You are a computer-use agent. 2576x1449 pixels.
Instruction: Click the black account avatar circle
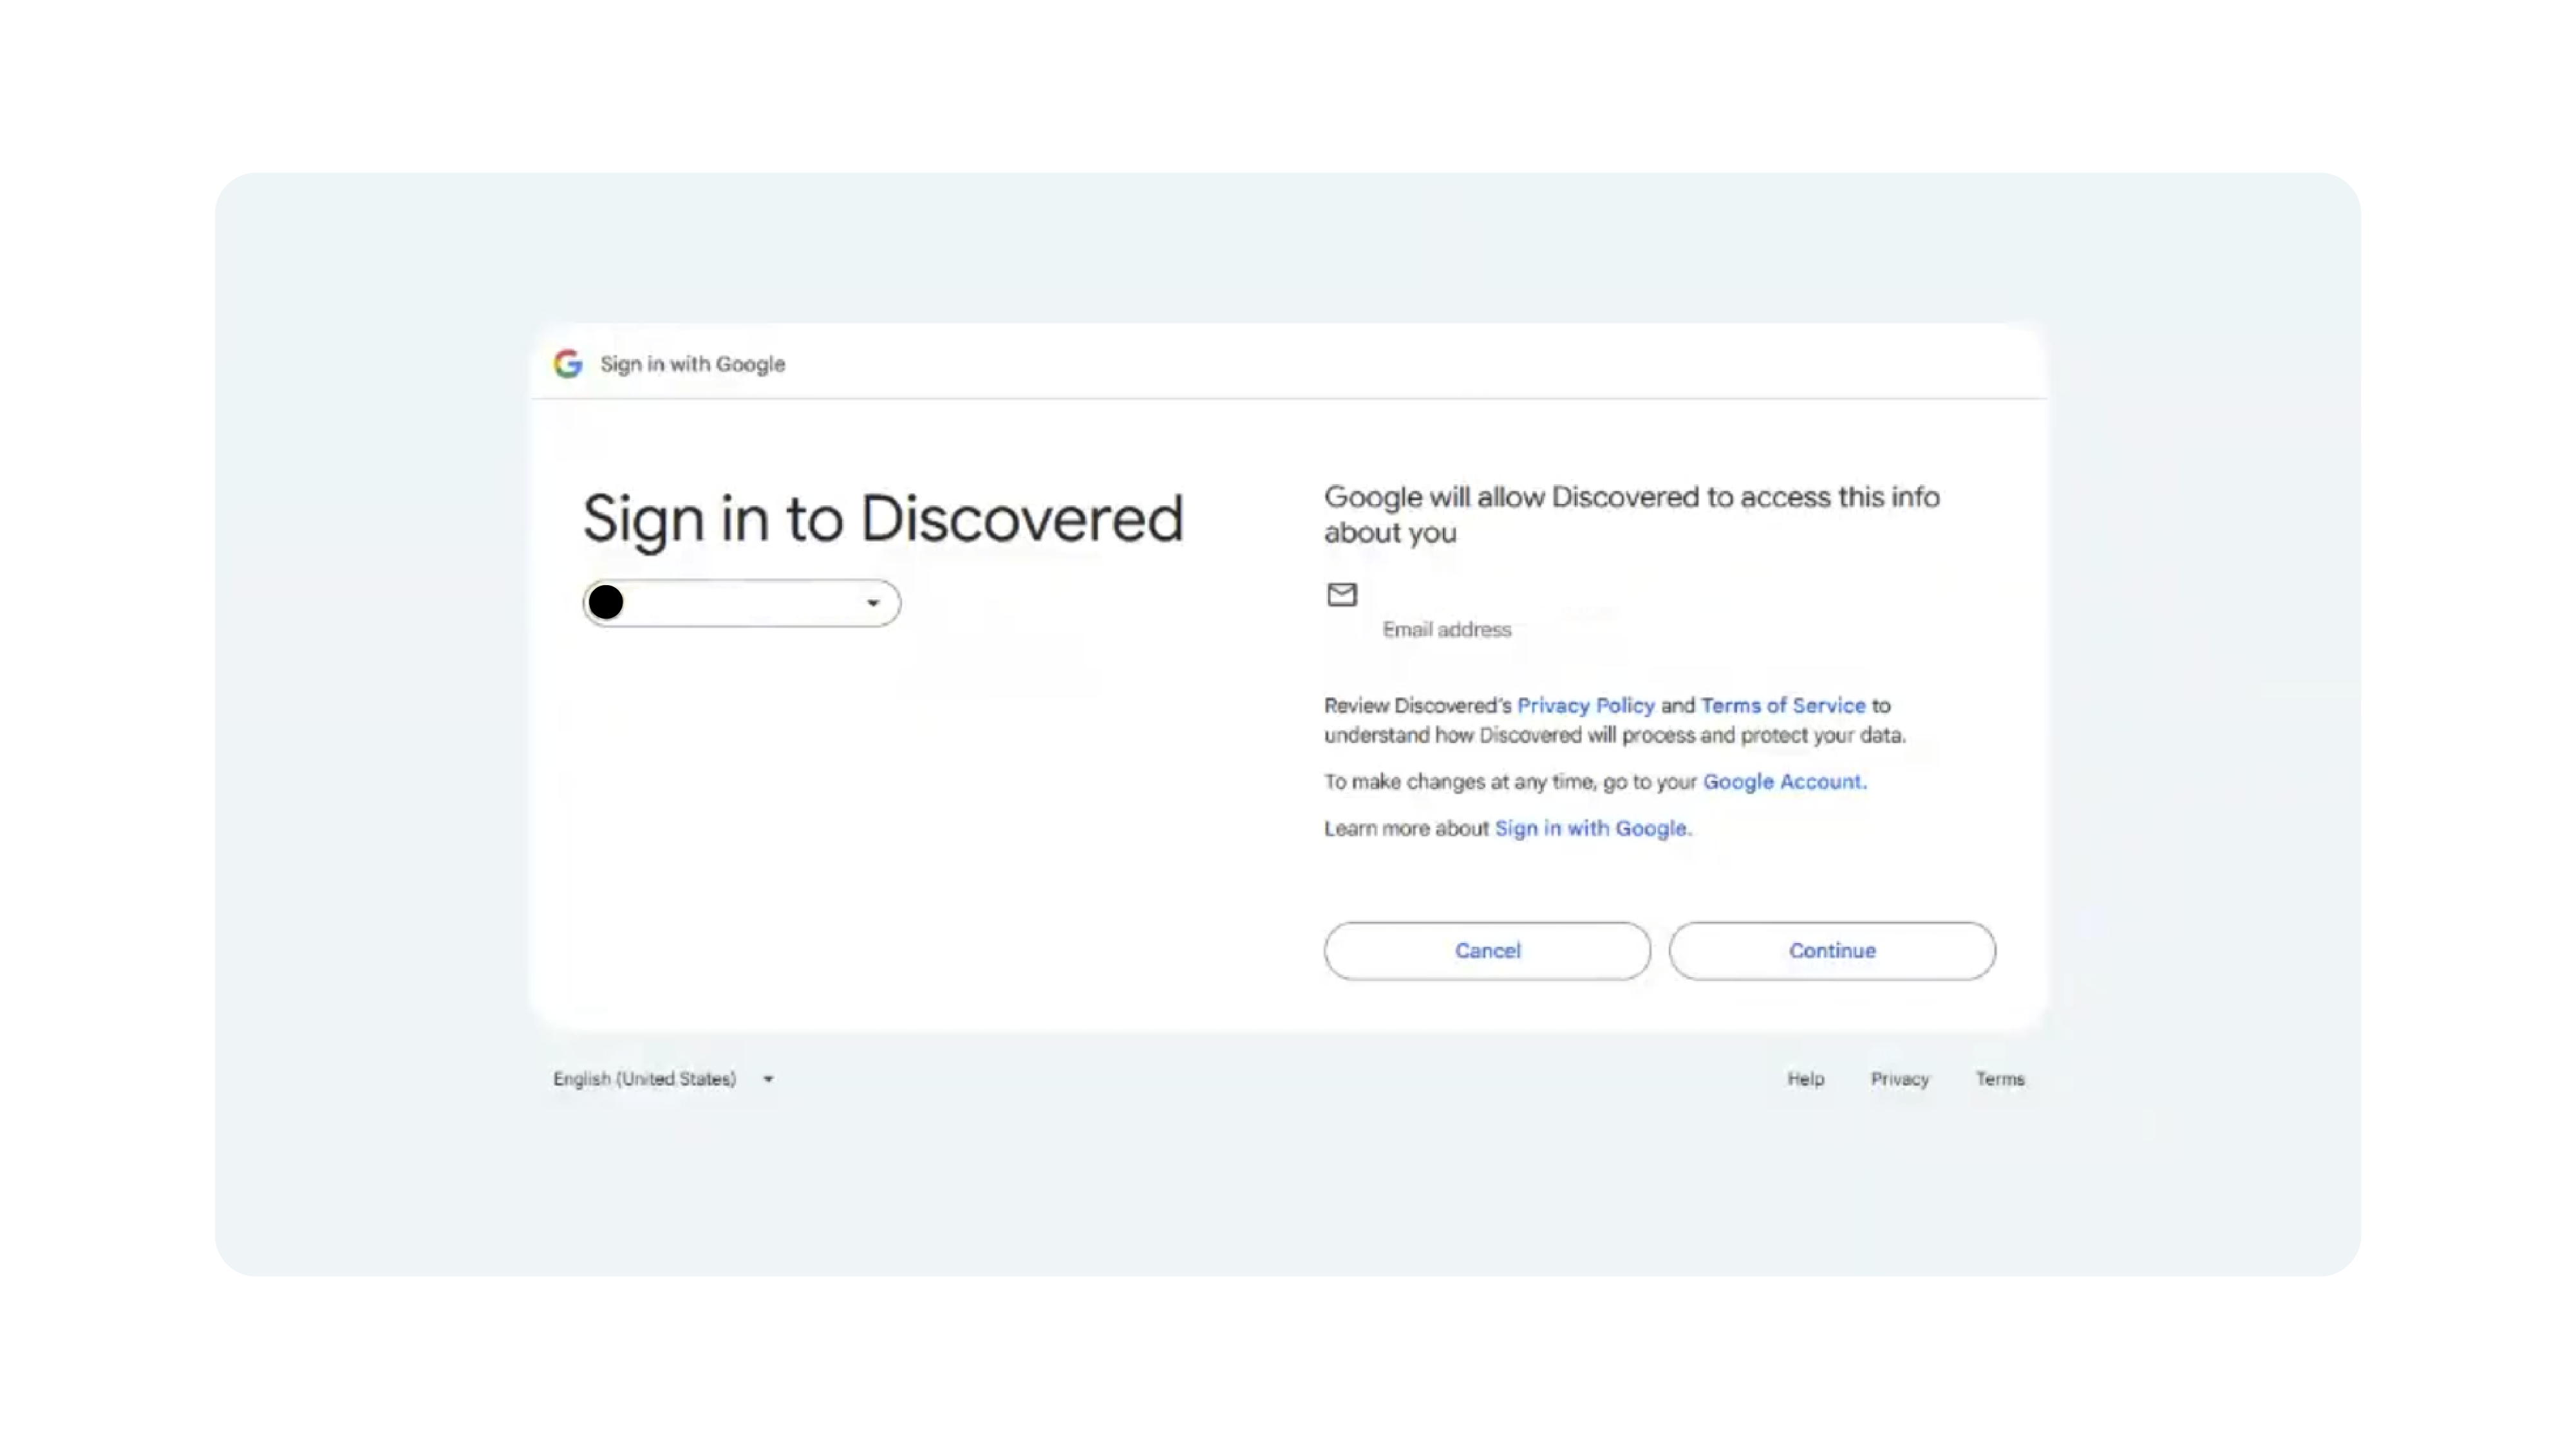[606, 602]
